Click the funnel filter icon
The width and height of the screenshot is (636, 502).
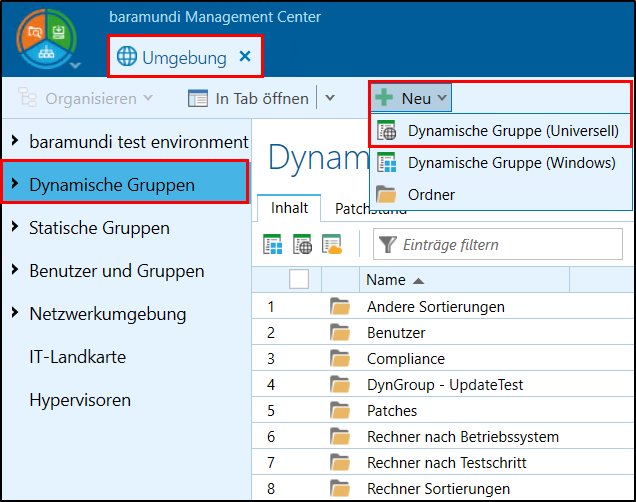pyautogui.click(x=387, y=245)
